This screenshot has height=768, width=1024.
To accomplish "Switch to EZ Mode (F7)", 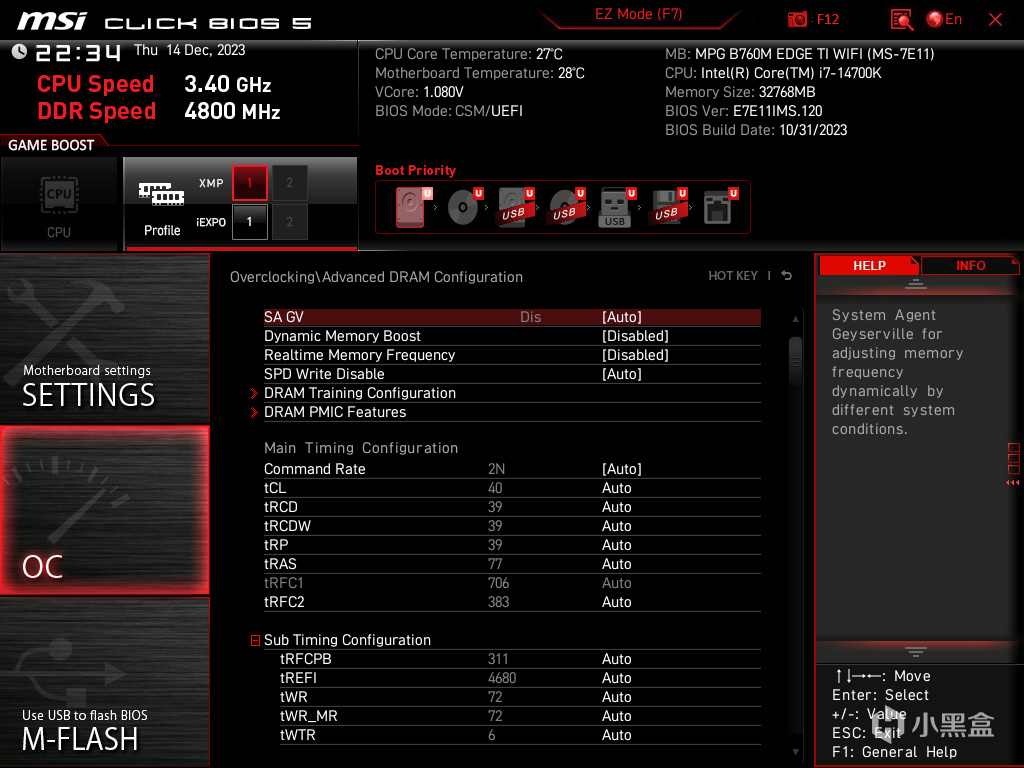I will tap(638, 14).
